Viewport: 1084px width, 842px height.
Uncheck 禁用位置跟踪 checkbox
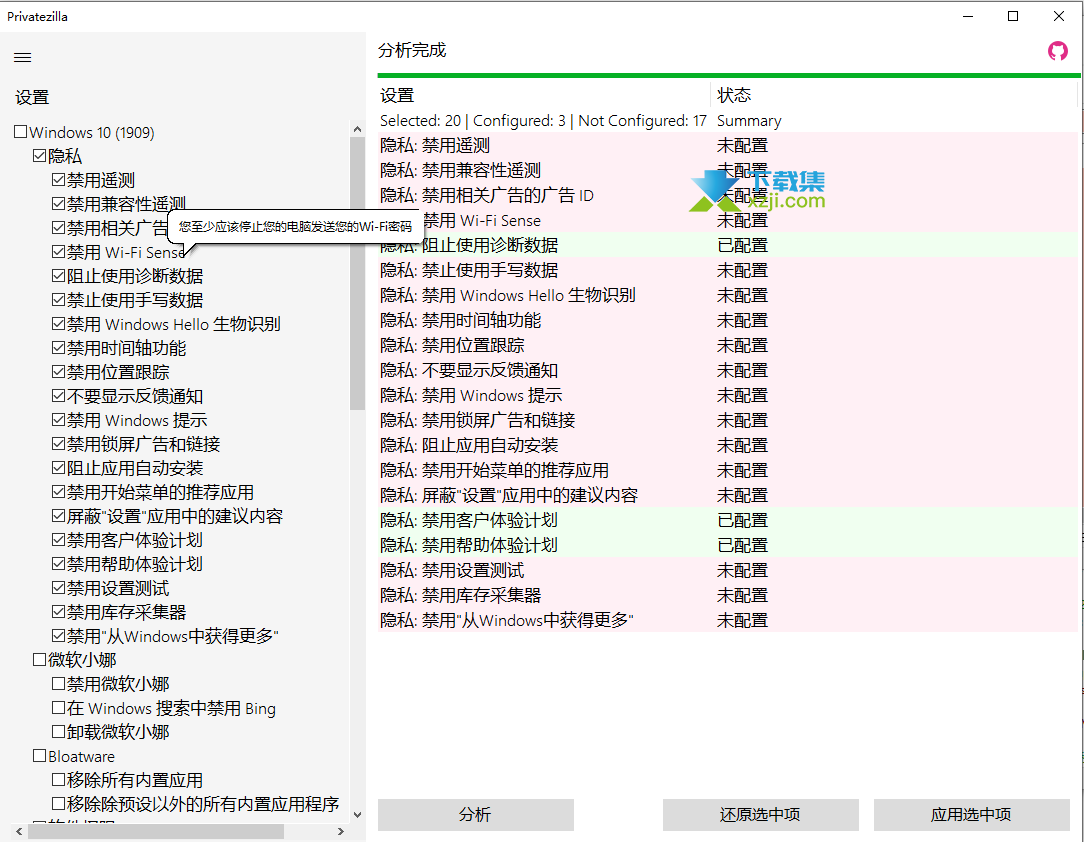point(59,372)
